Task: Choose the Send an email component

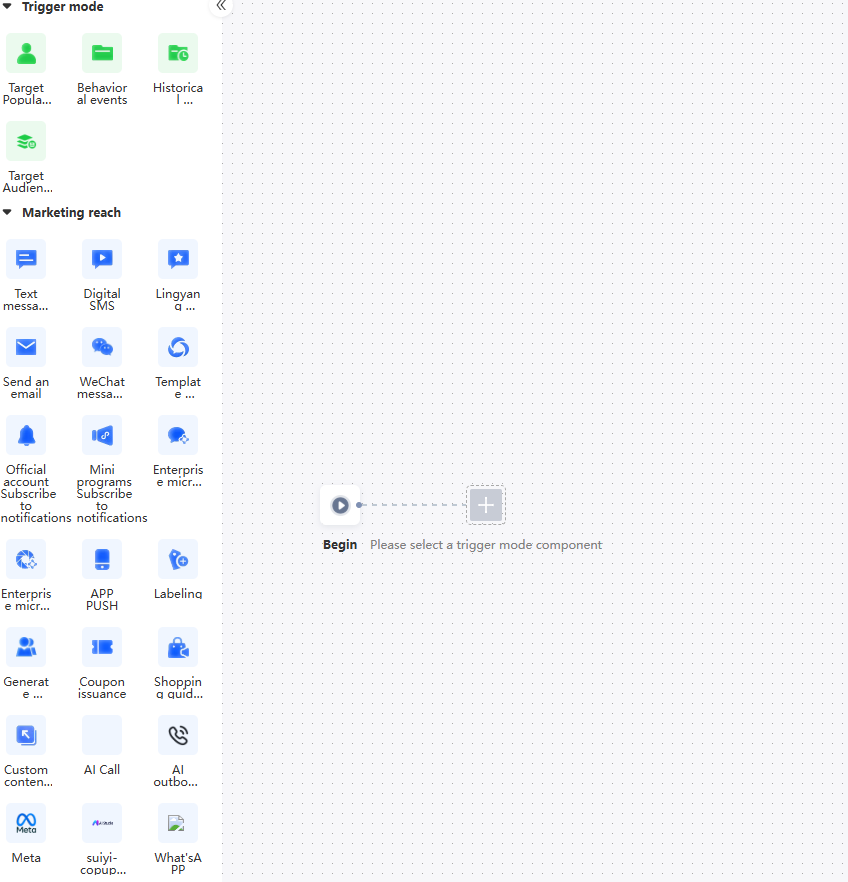Action: click(26, 347)
